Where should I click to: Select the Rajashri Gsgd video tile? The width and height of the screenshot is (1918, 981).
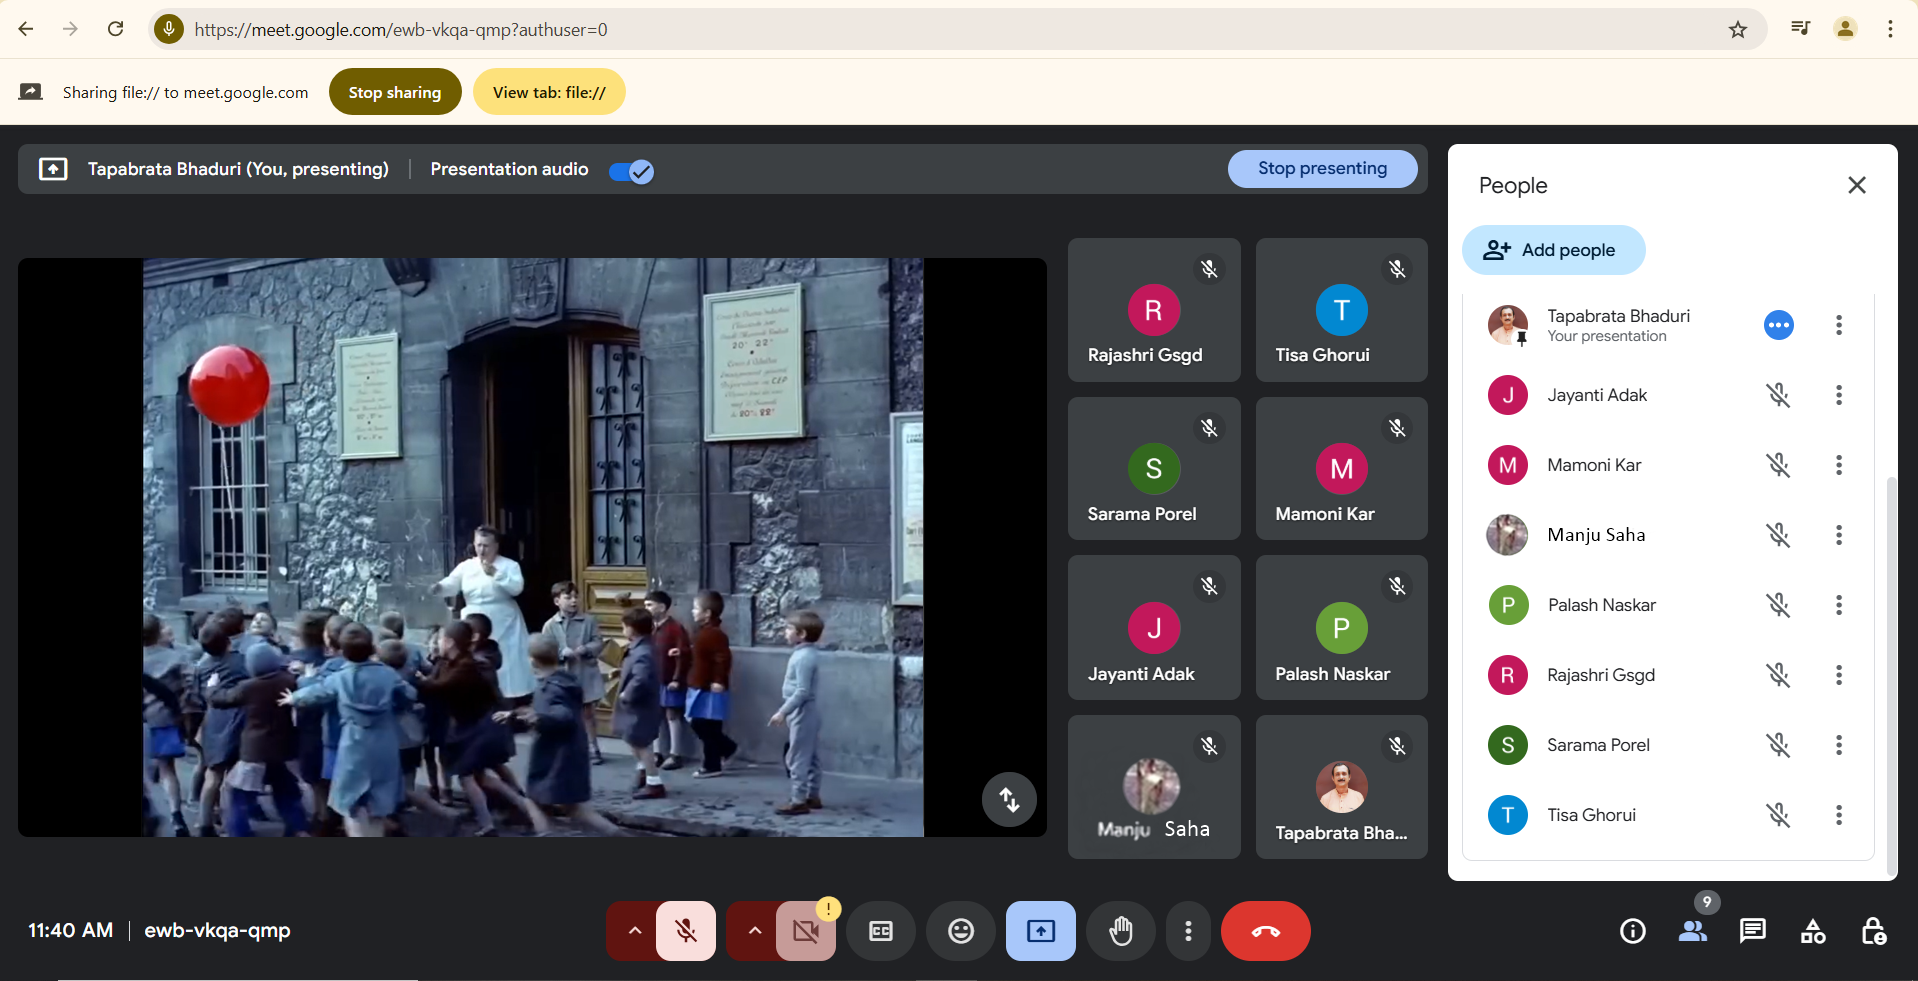1154,310
